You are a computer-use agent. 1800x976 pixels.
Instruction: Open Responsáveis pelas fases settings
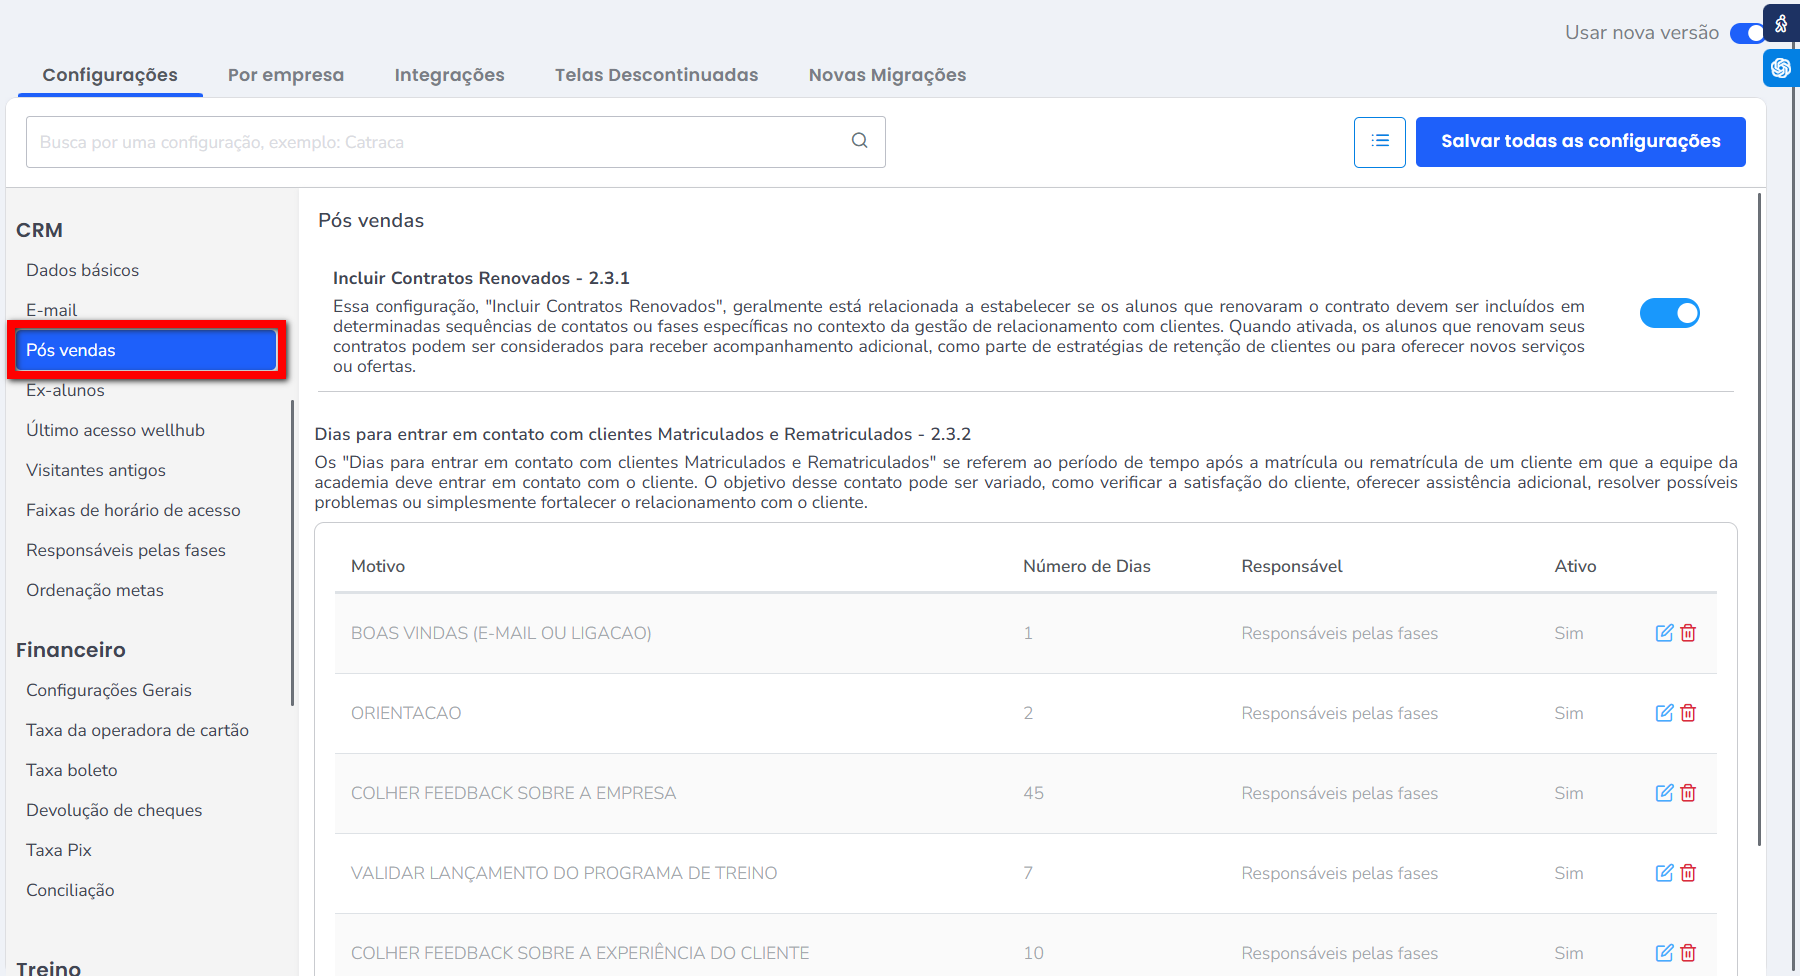[126, 550]
